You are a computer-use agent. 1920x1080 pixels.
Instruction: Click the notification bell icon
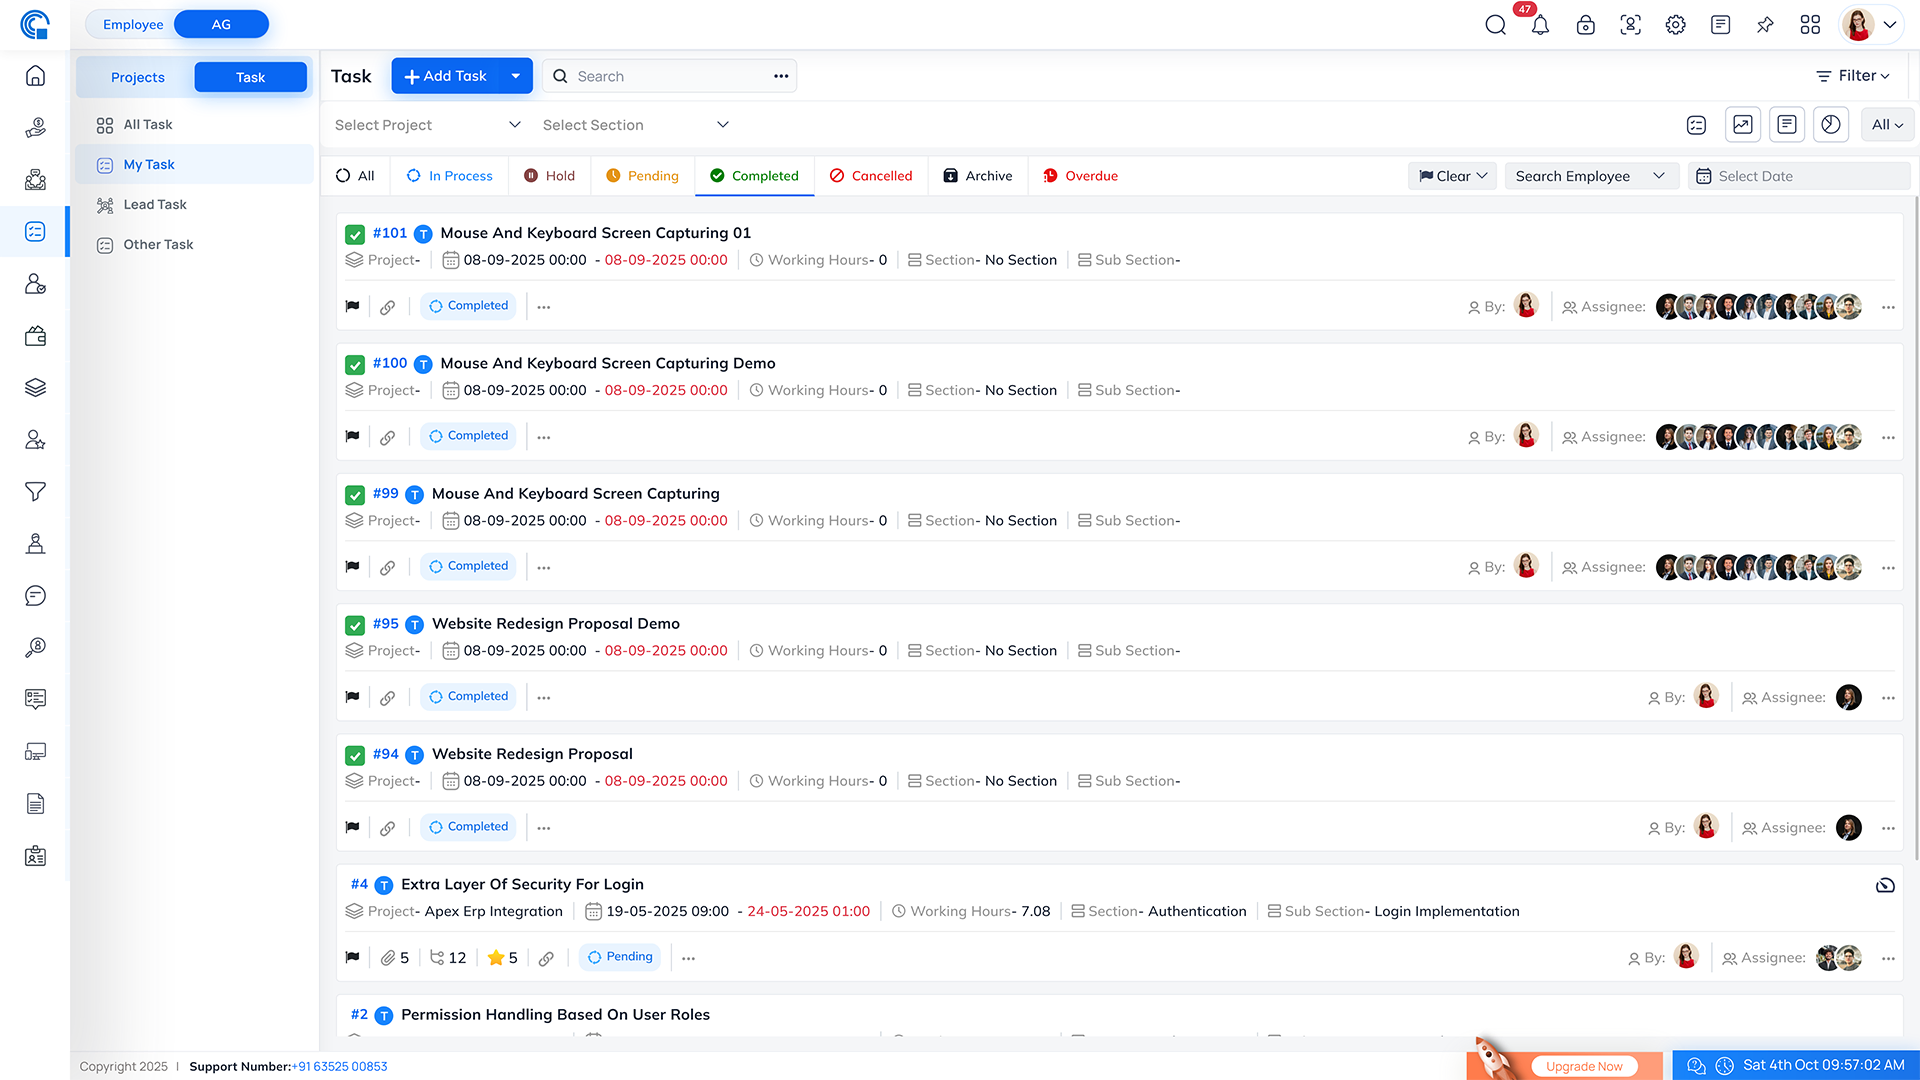click(x=1540, y=25)
